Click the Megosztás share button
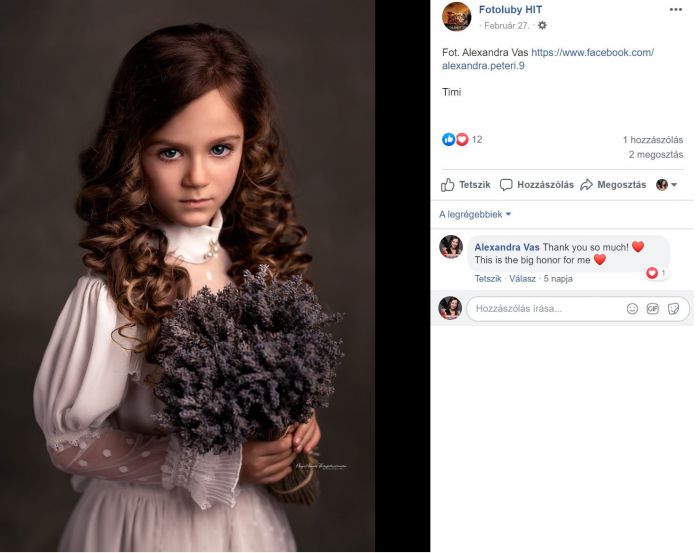 613,185
